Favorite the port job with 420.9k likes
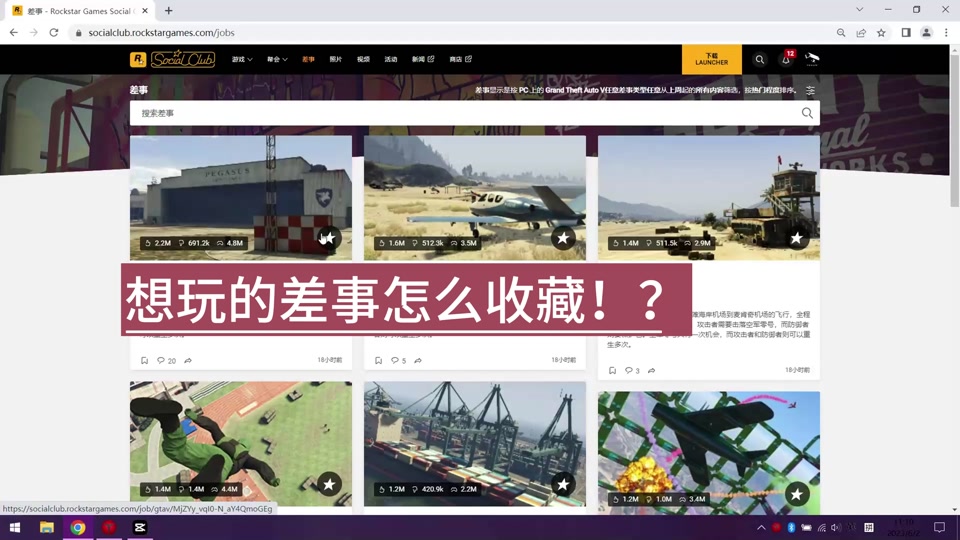Image resolution: width=960 pixels, height=540 pixels. (x=563, y=484)
